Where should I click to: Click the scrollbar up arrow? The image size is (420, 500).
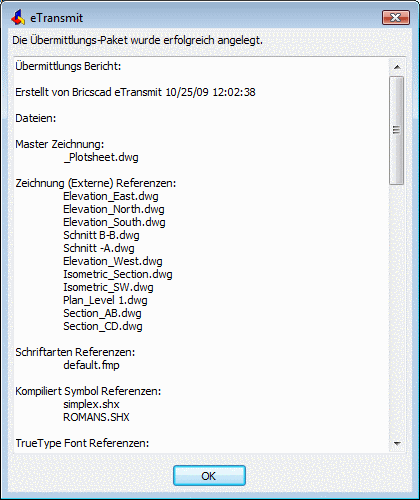[397, 67]
